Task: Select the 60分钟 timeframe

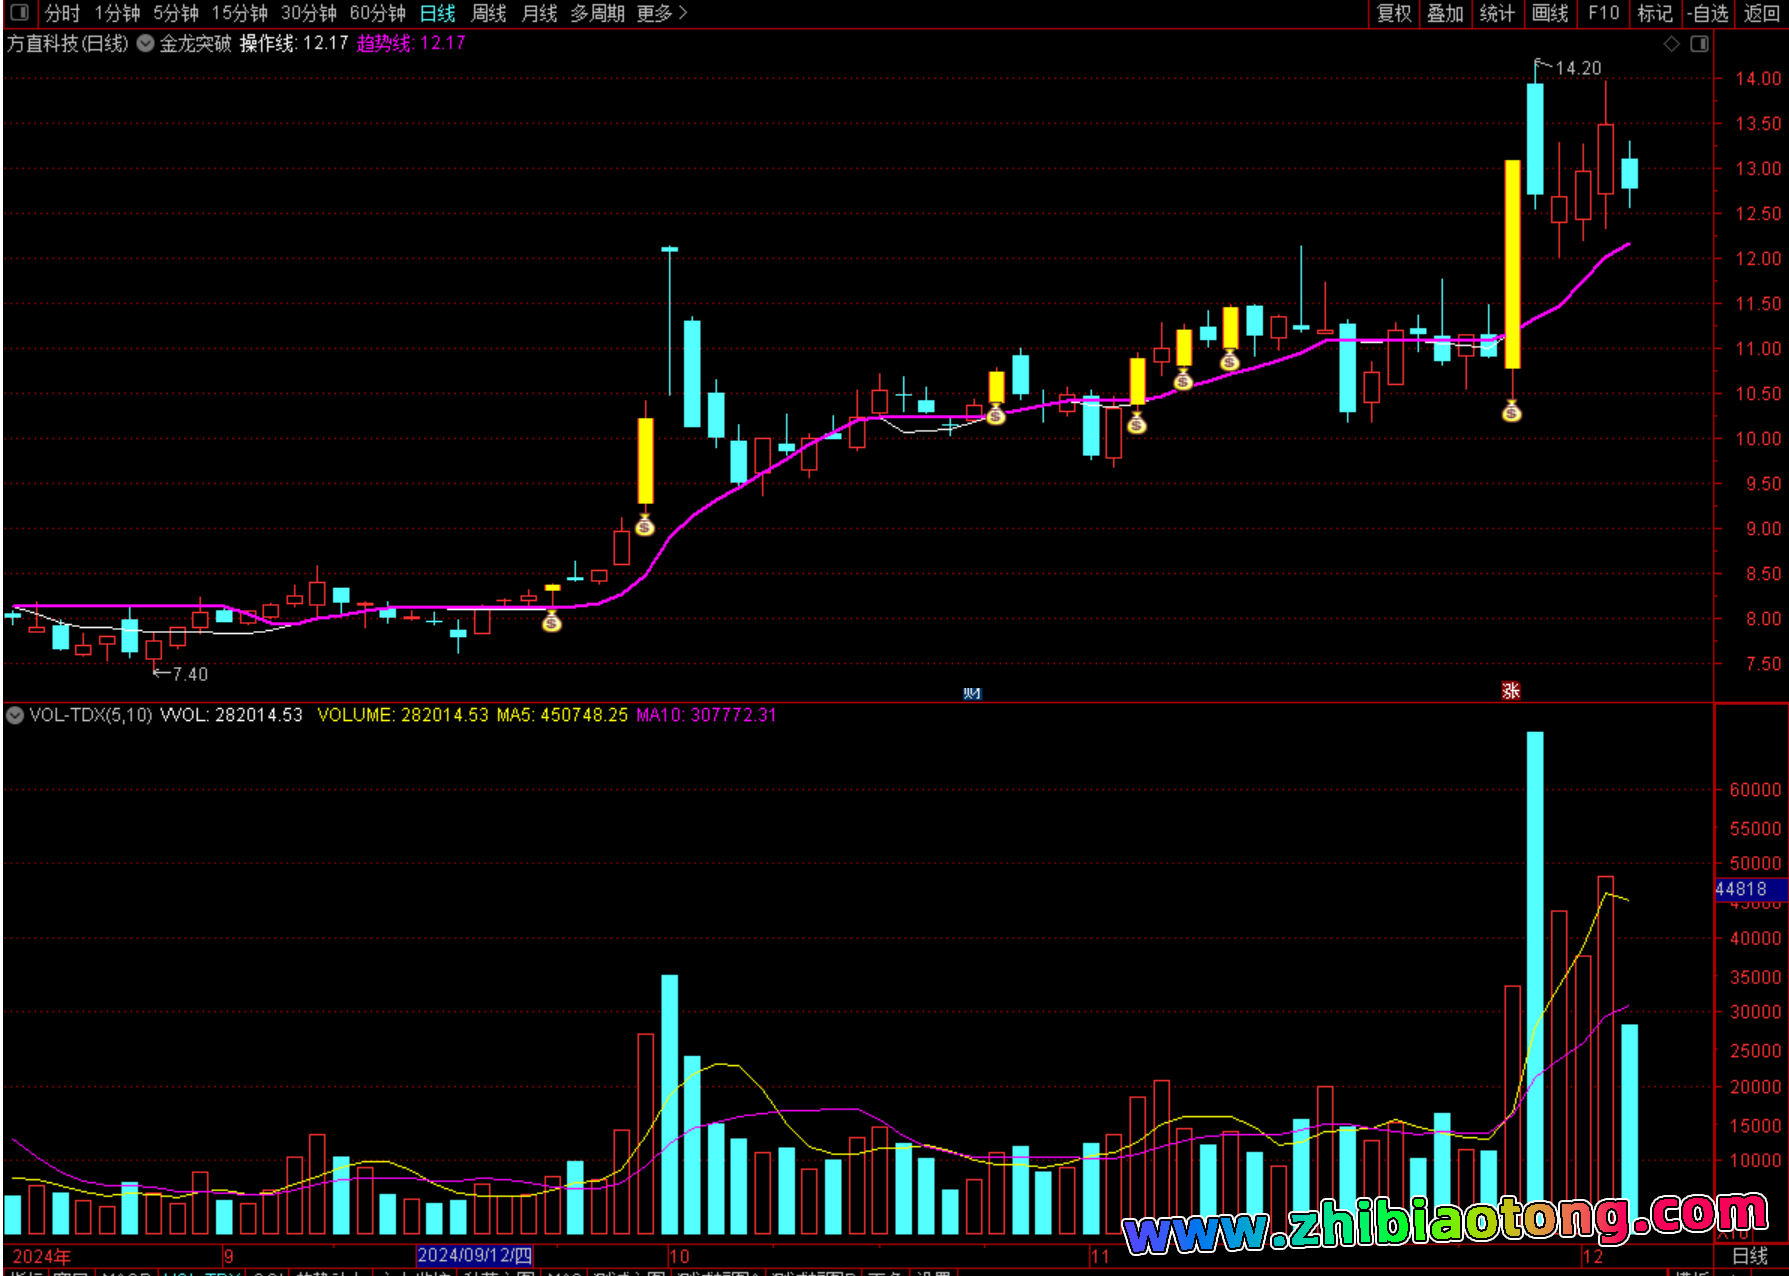Action: click(377, 13)
